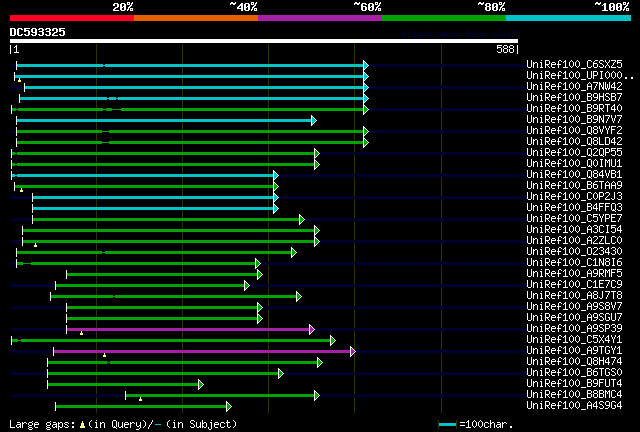Select the UniRef100_O23430 label

click(574, 252)
